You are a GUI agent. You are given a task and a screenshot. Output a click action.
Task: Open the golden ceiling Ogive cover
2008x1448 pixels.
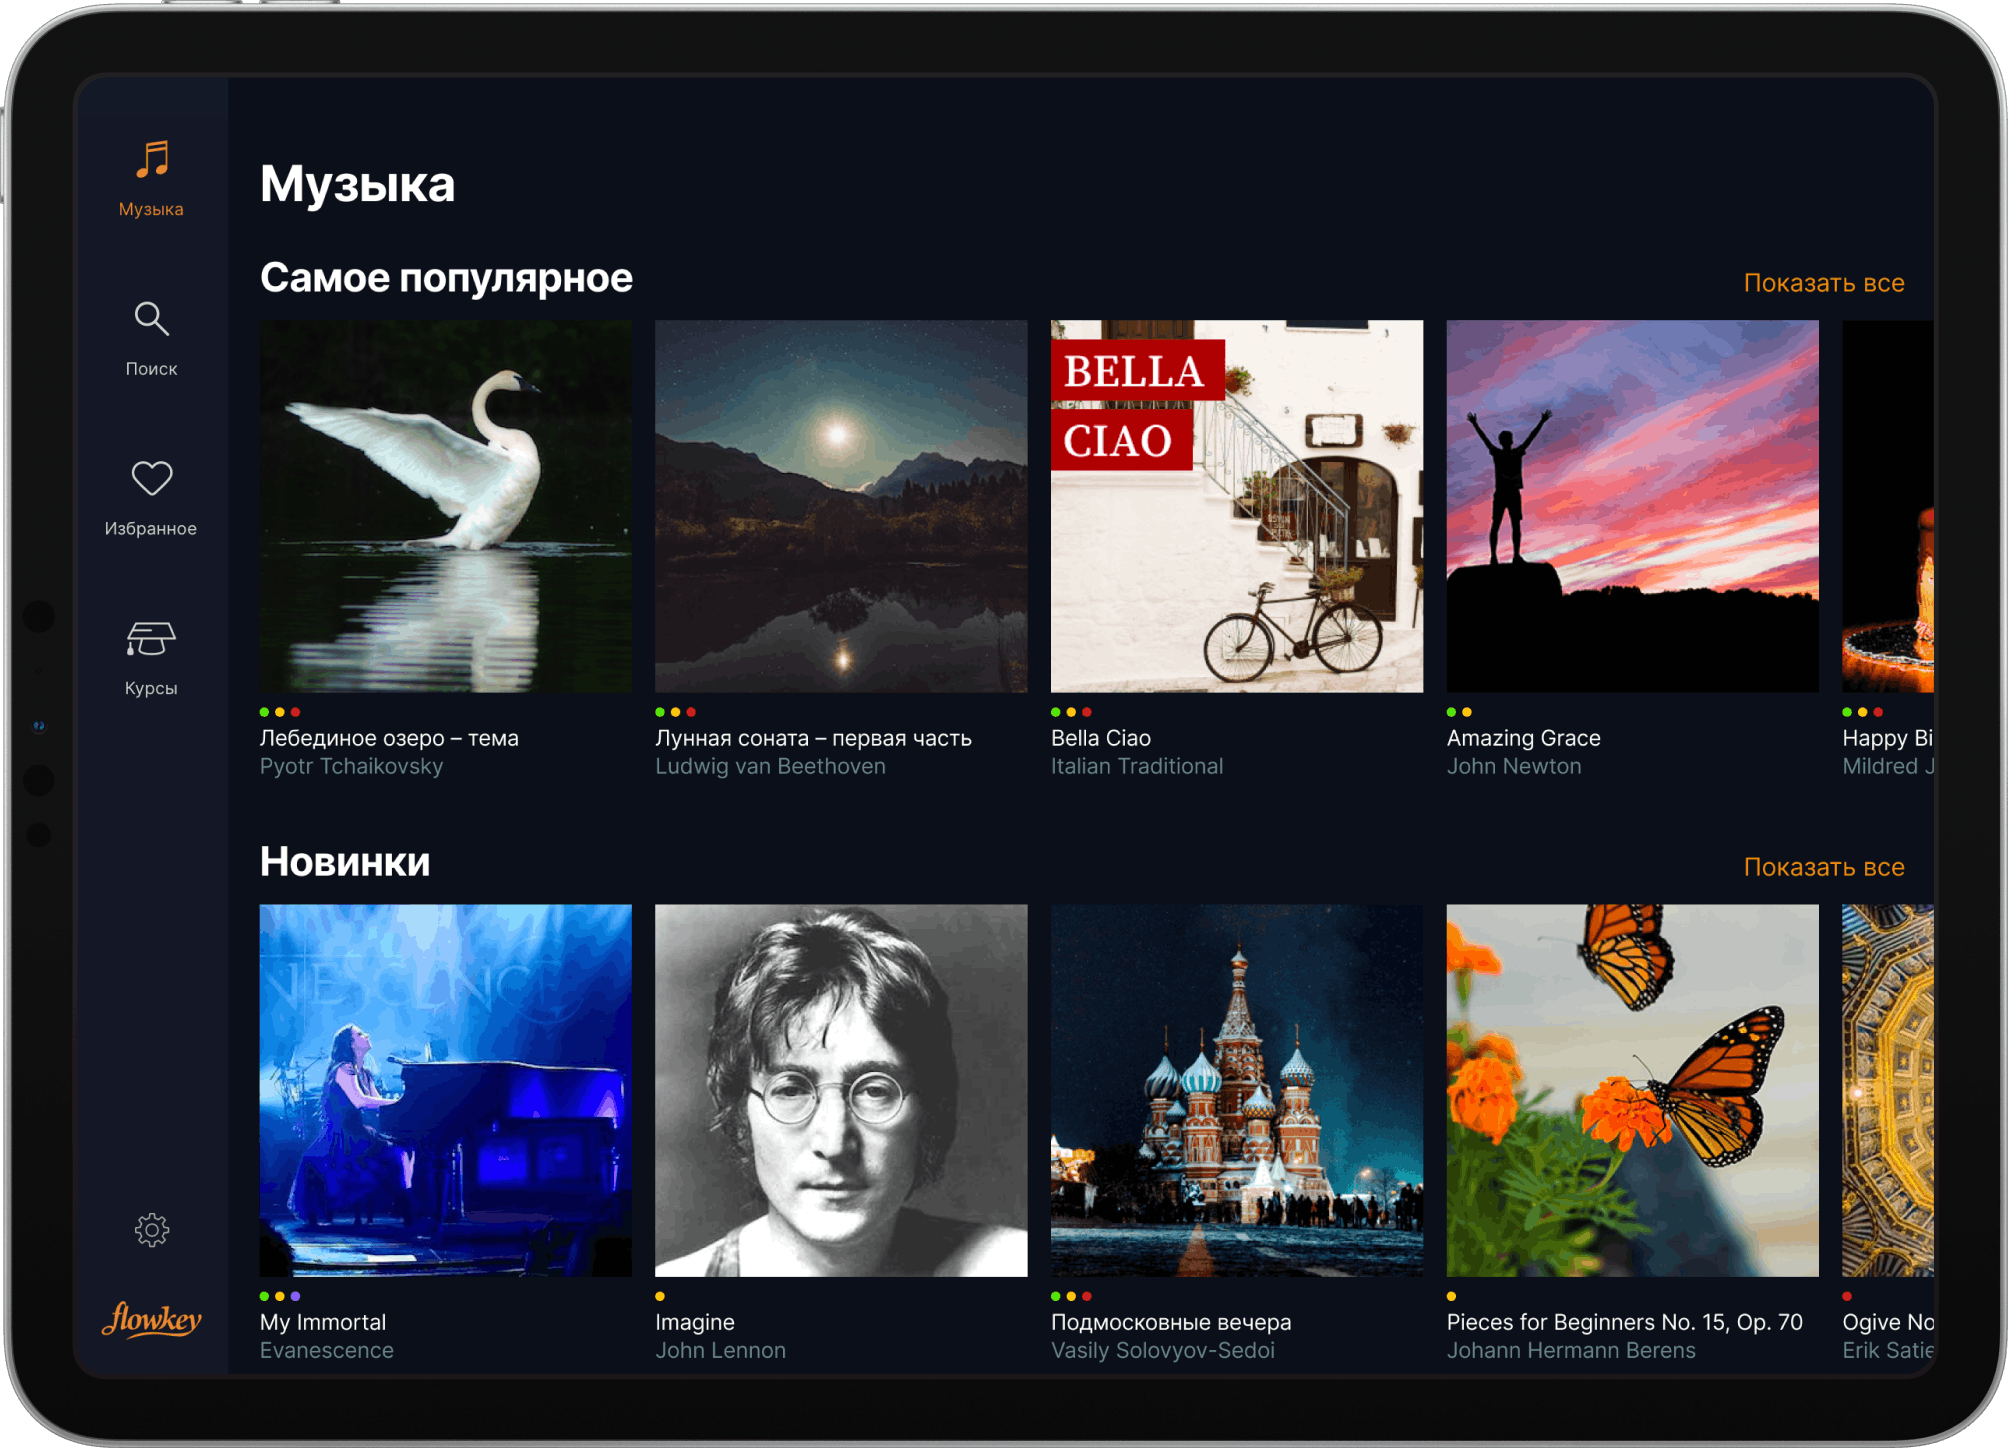[1888, 1090]
